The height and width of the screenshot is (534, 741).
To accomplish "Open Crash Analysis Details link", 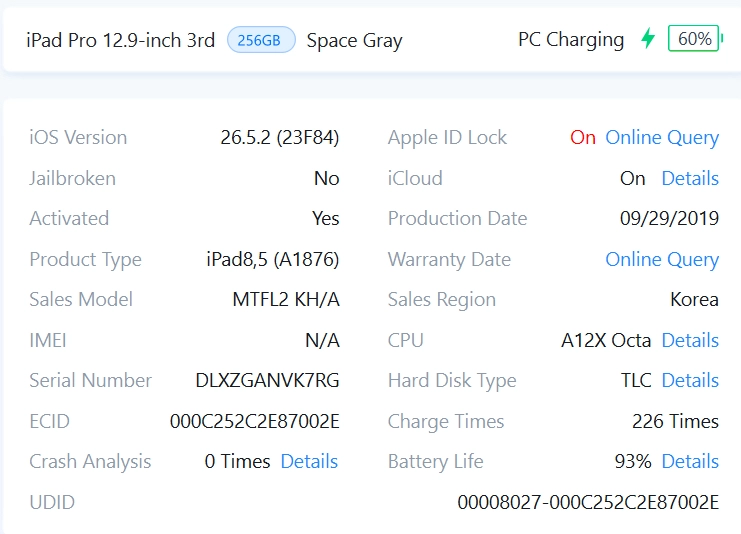I will tap(309, 461).
